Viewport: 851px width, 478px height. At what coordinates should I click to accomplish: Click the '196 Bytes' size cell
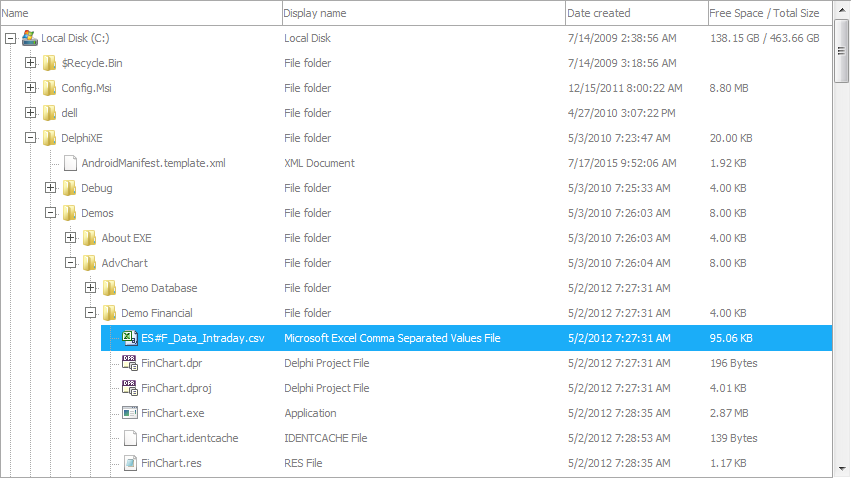(x=734, y=363)
